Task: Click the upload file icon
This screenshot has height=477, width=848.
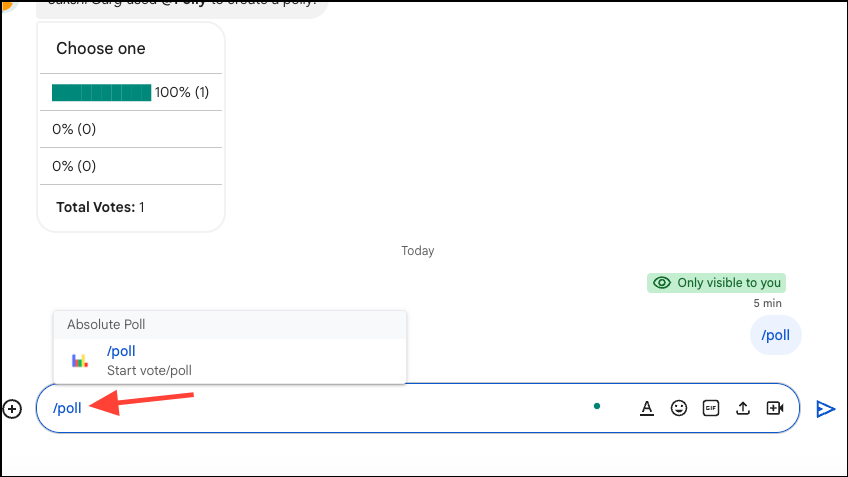Action: (743, 408)
